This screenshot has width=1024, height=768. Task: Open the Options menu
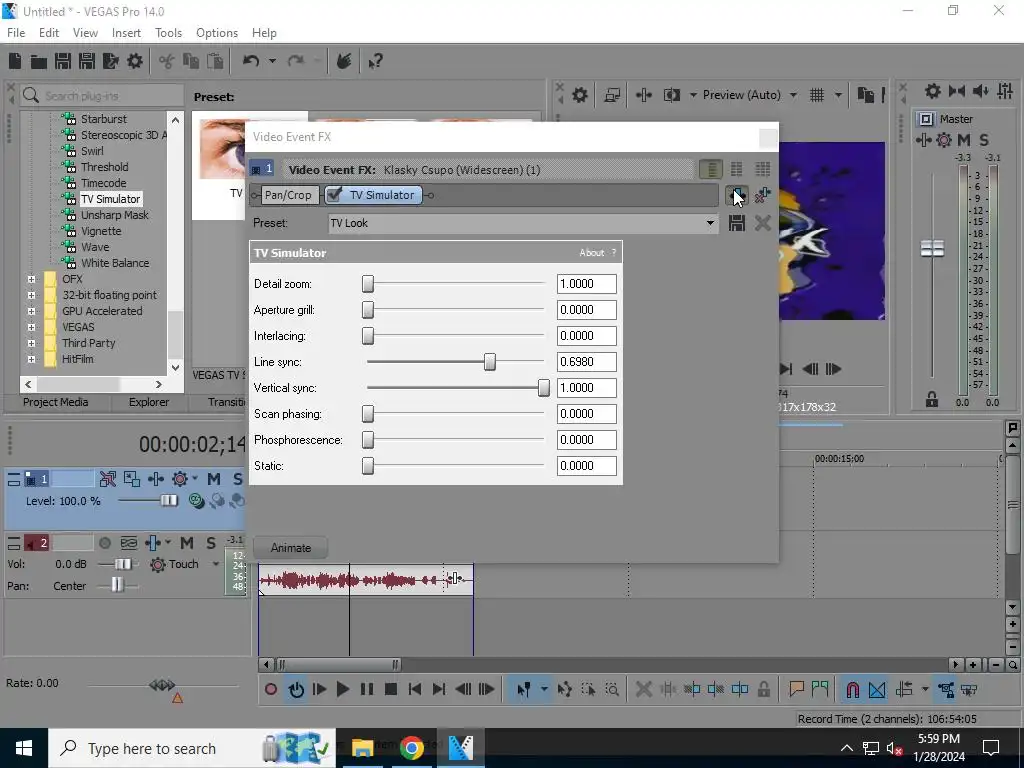217,33
